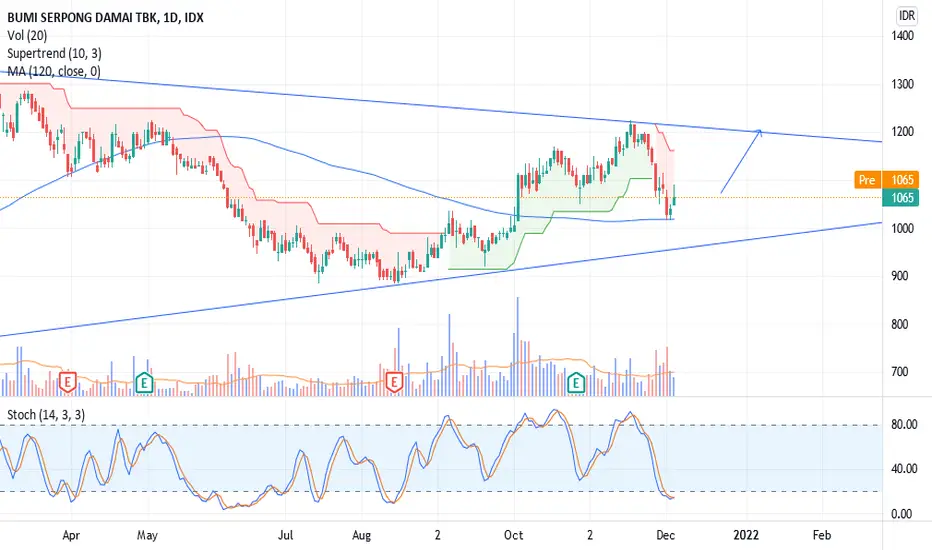Screen dimensions: 932x550
Task: Click the Aug label on time axis
Action: pos(361,535)
